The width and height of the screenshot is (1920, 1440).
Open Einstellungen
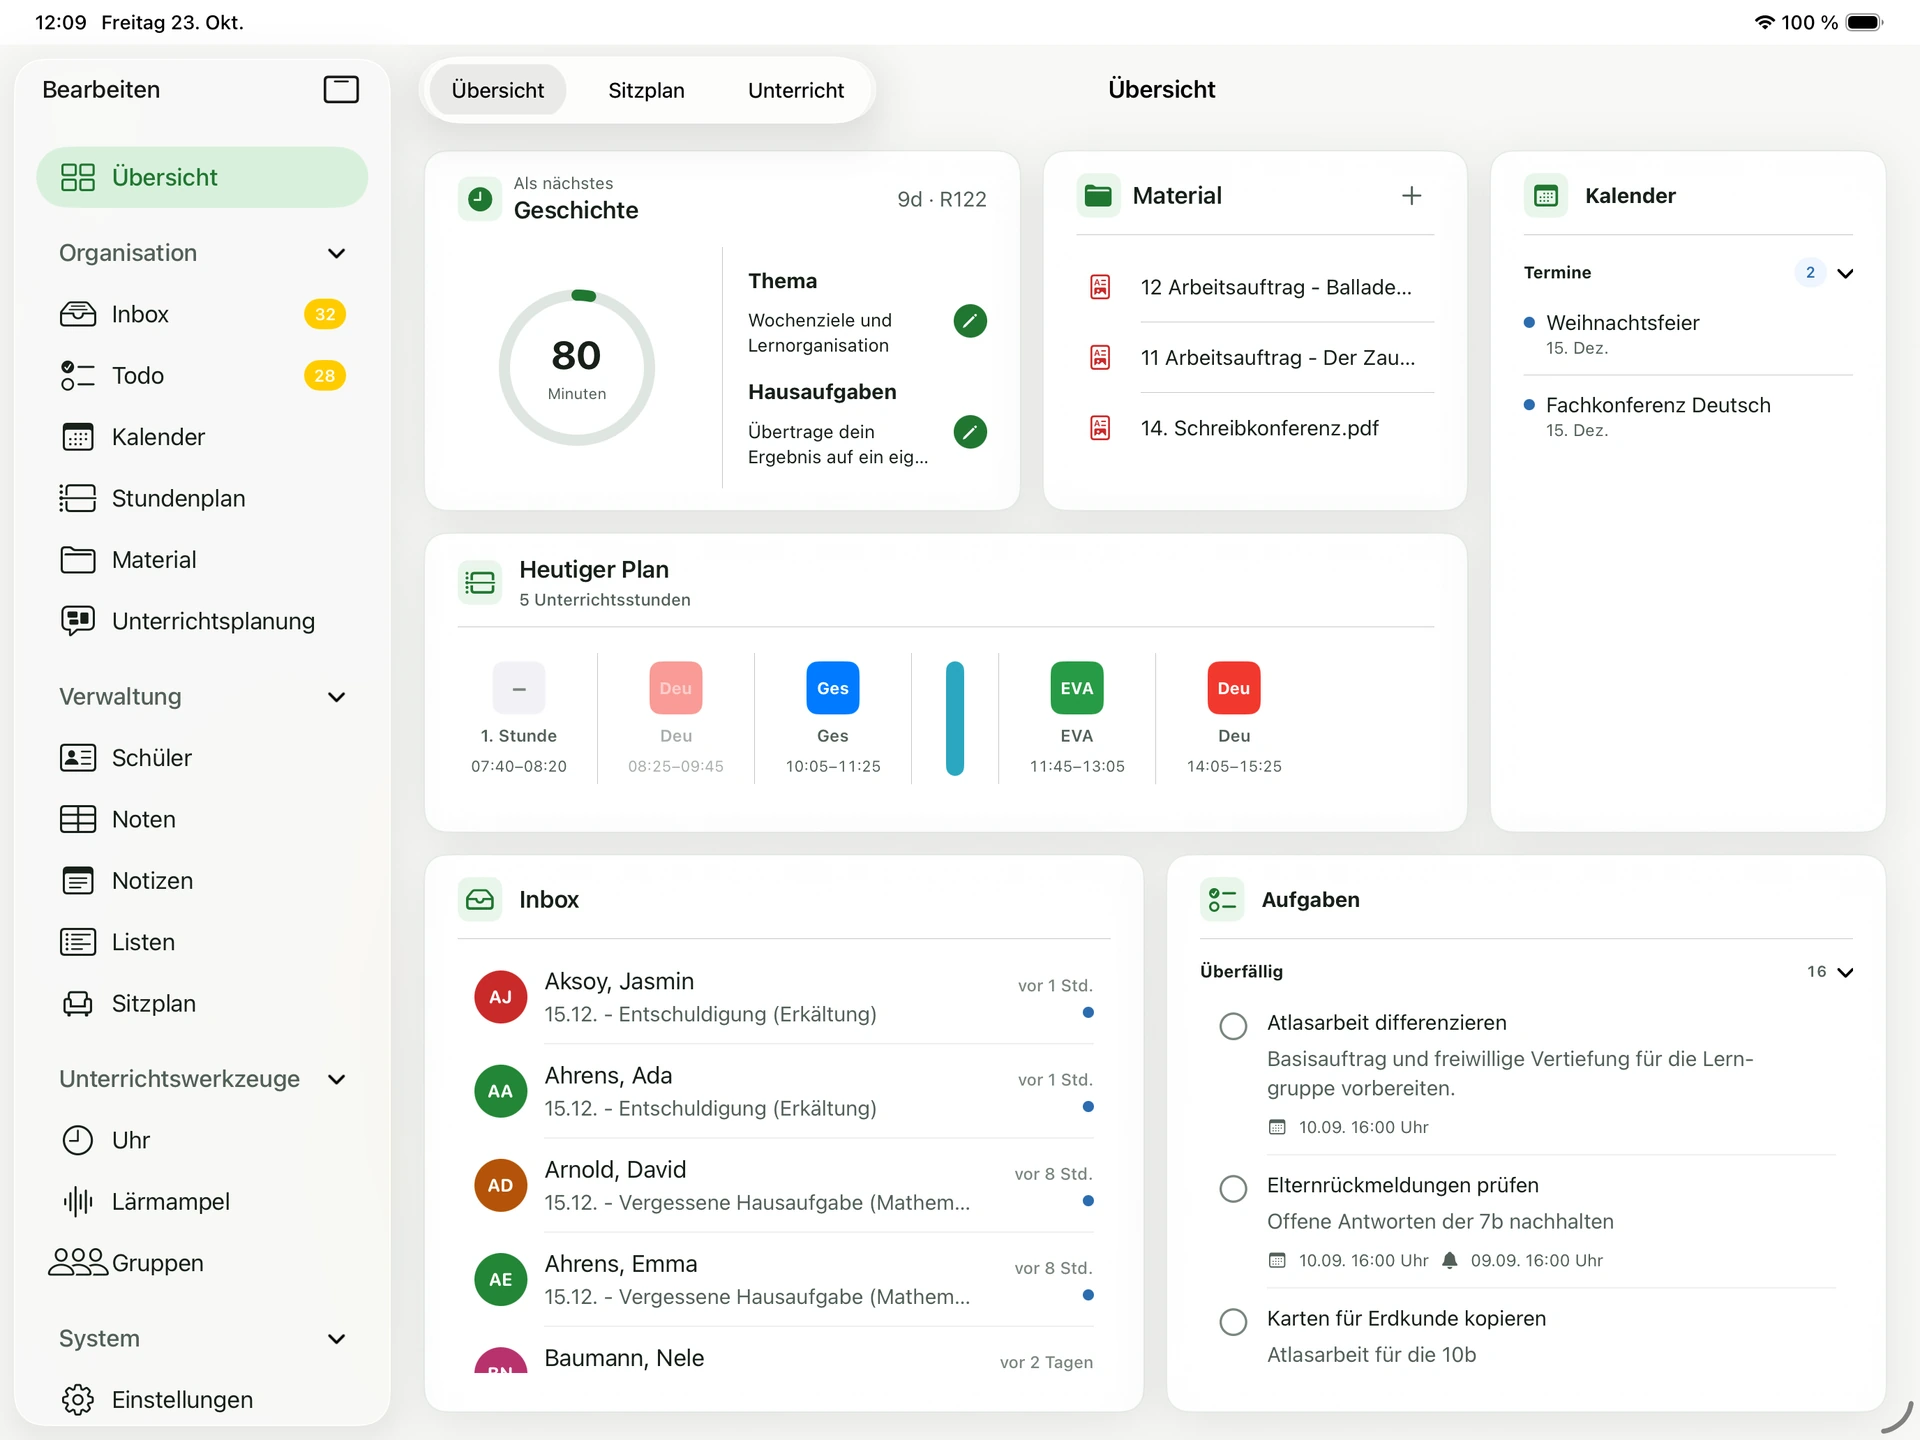tap(202, 1400)
